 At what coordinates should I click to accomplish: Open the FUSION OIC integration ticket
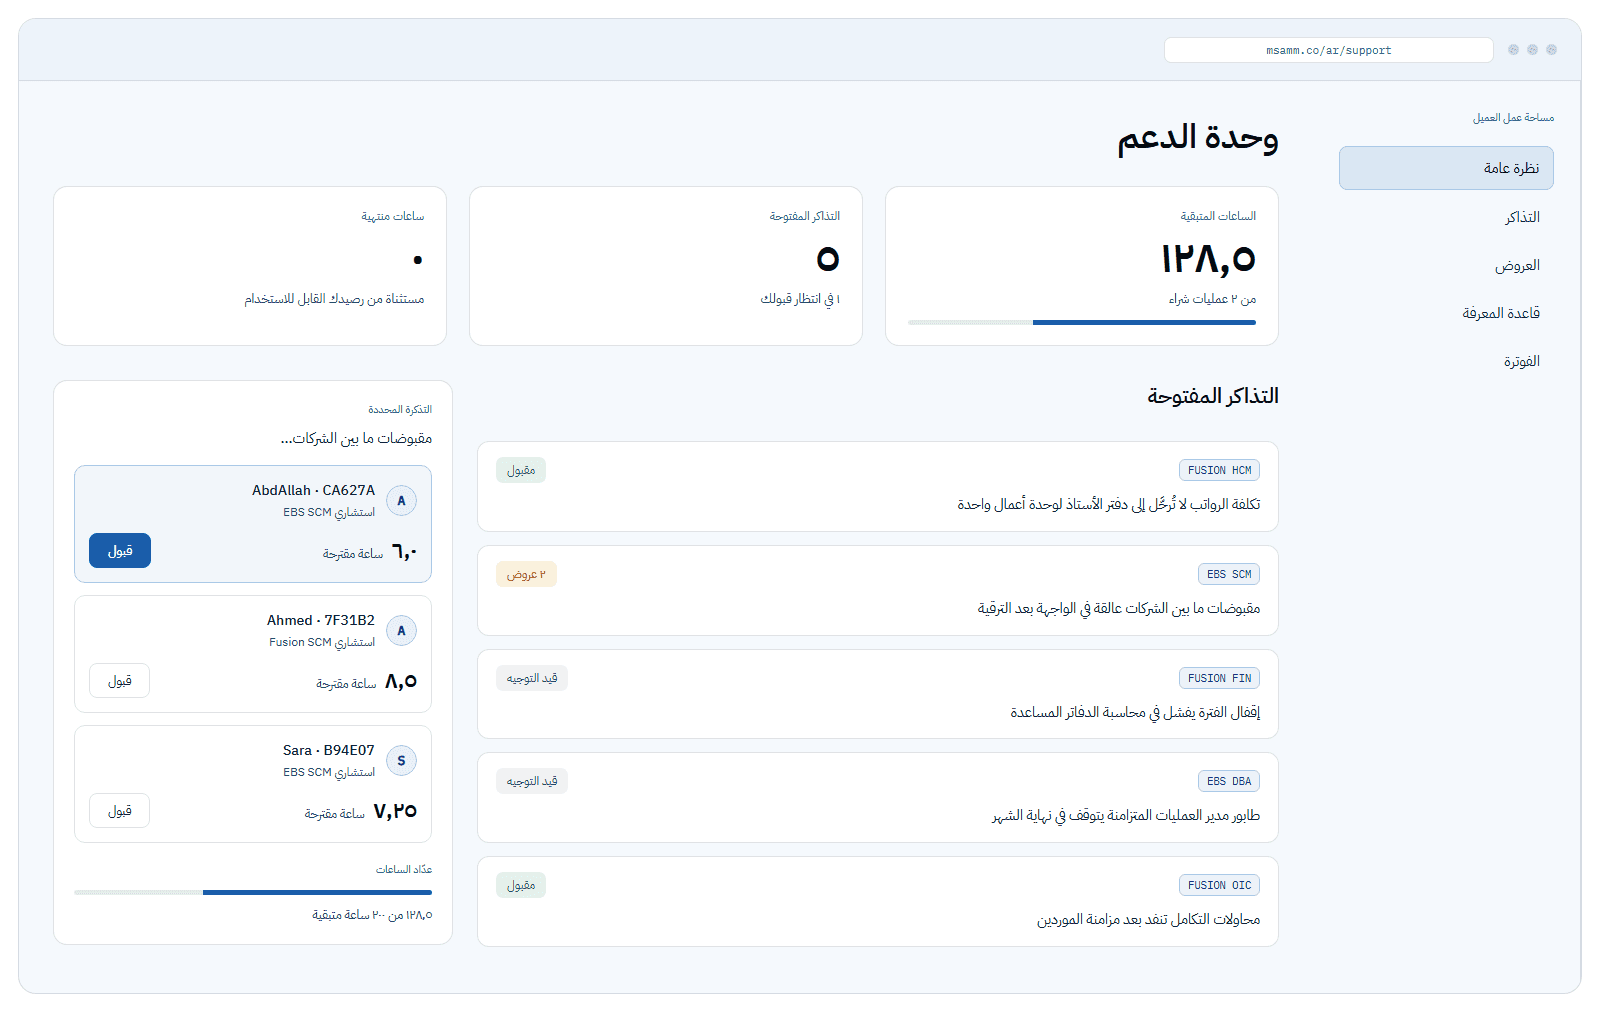point(878,902)
